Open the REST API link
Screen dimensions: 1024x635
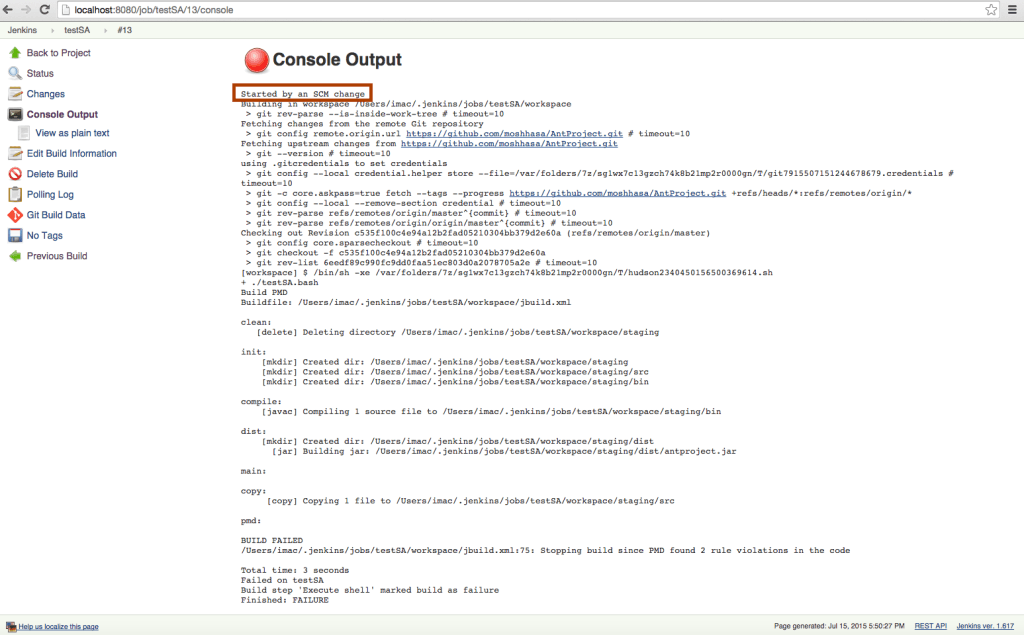pyautogui.click(x=930, y=626)
